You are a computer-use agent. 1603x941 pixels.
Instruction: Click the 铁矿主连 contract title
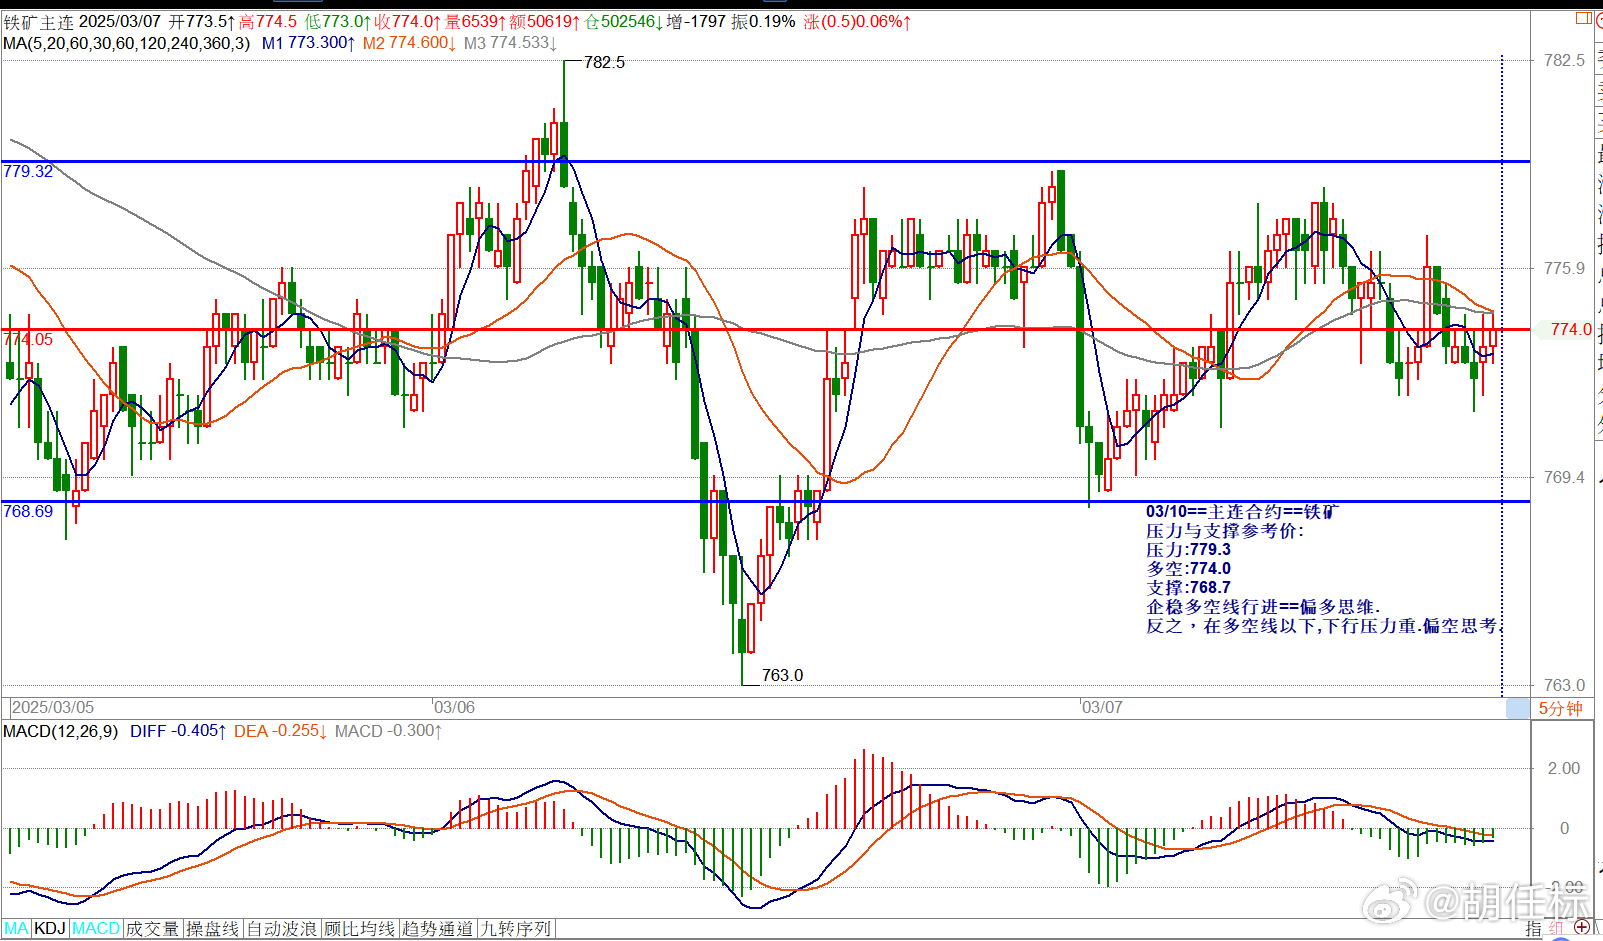click(38, 21)
